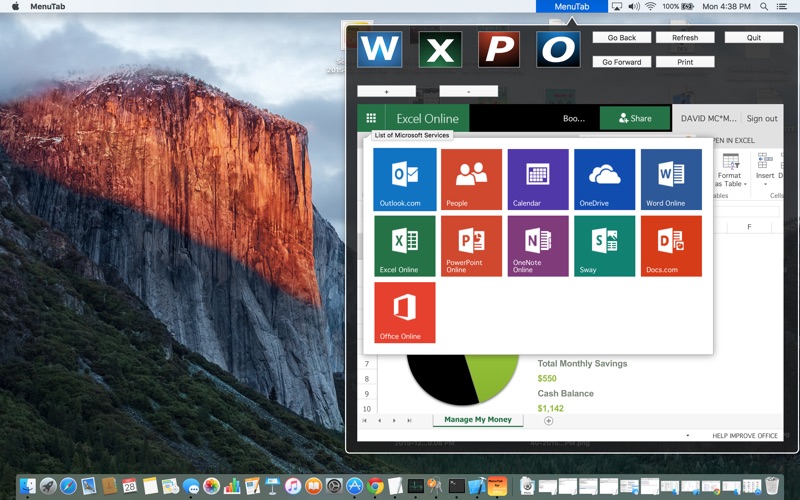Viewport: 800px width, 500px height.
Task: Add a new sheet with plus icon
Action: tap(548, 421)
